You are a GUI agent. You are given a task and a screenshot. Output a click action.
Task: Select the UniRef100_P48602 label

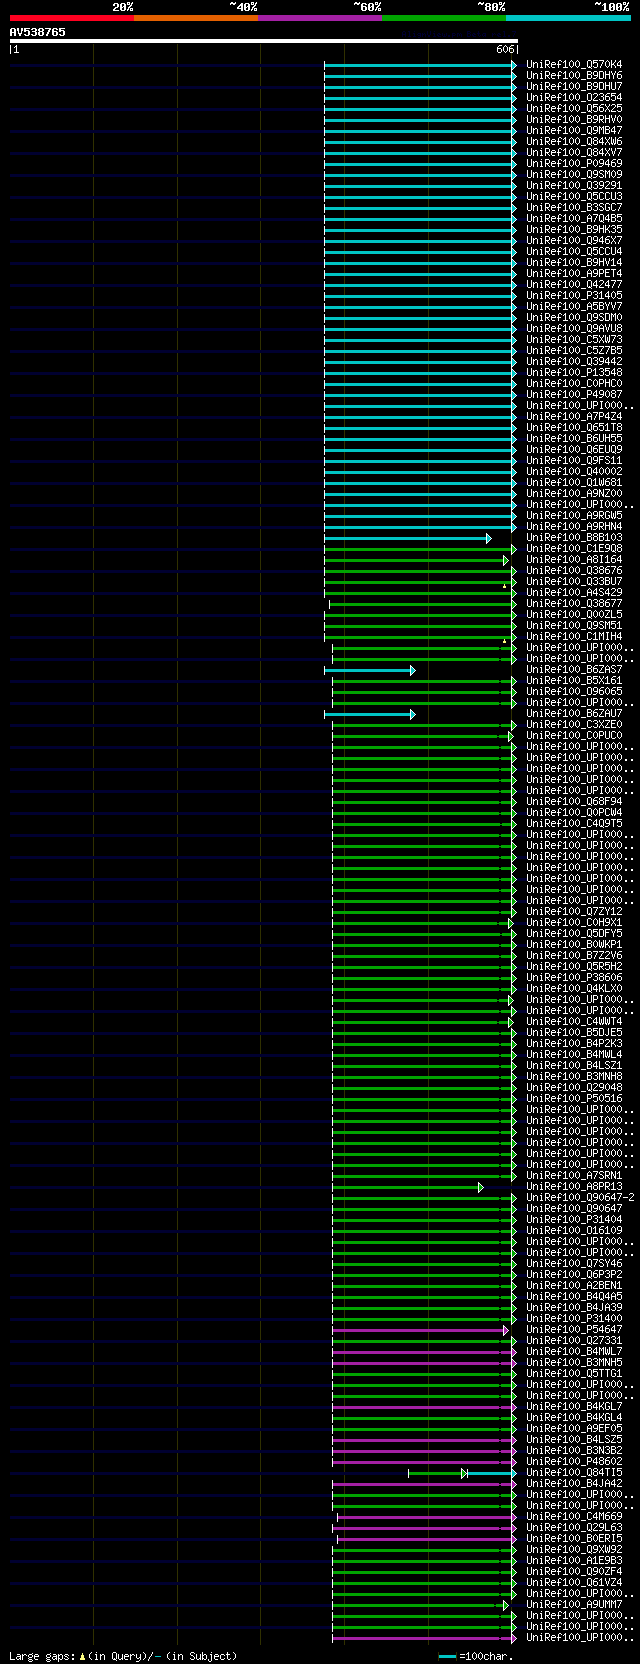(574, 1462)
